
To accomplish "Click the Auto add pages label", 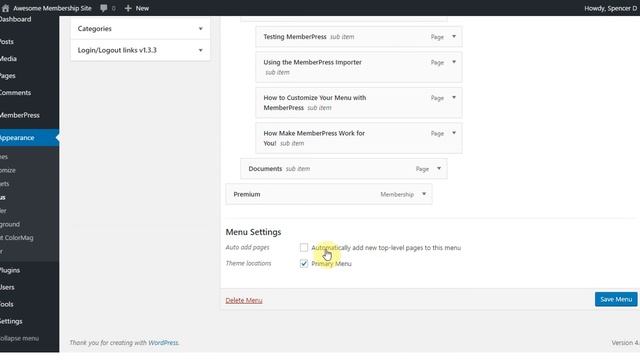I will click(247, 247).
